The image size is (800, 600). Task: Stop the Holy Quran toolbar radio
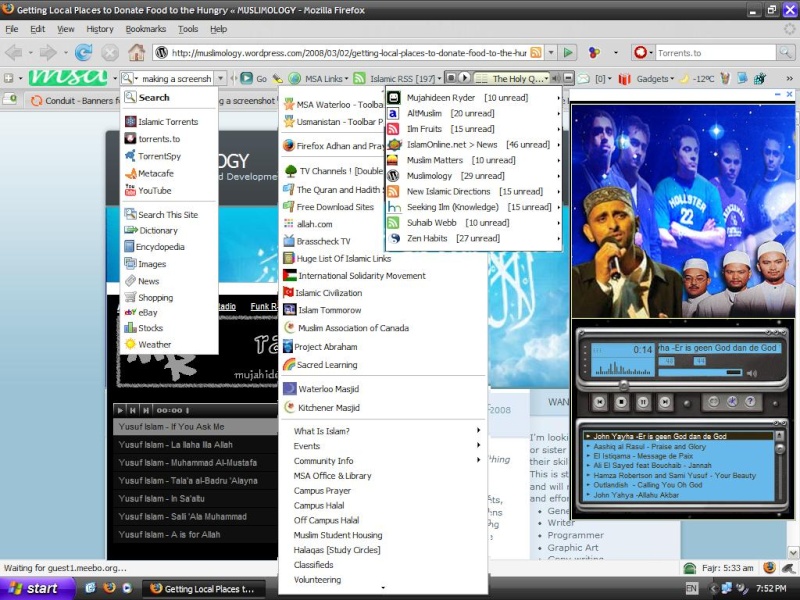tap(451, 78)
